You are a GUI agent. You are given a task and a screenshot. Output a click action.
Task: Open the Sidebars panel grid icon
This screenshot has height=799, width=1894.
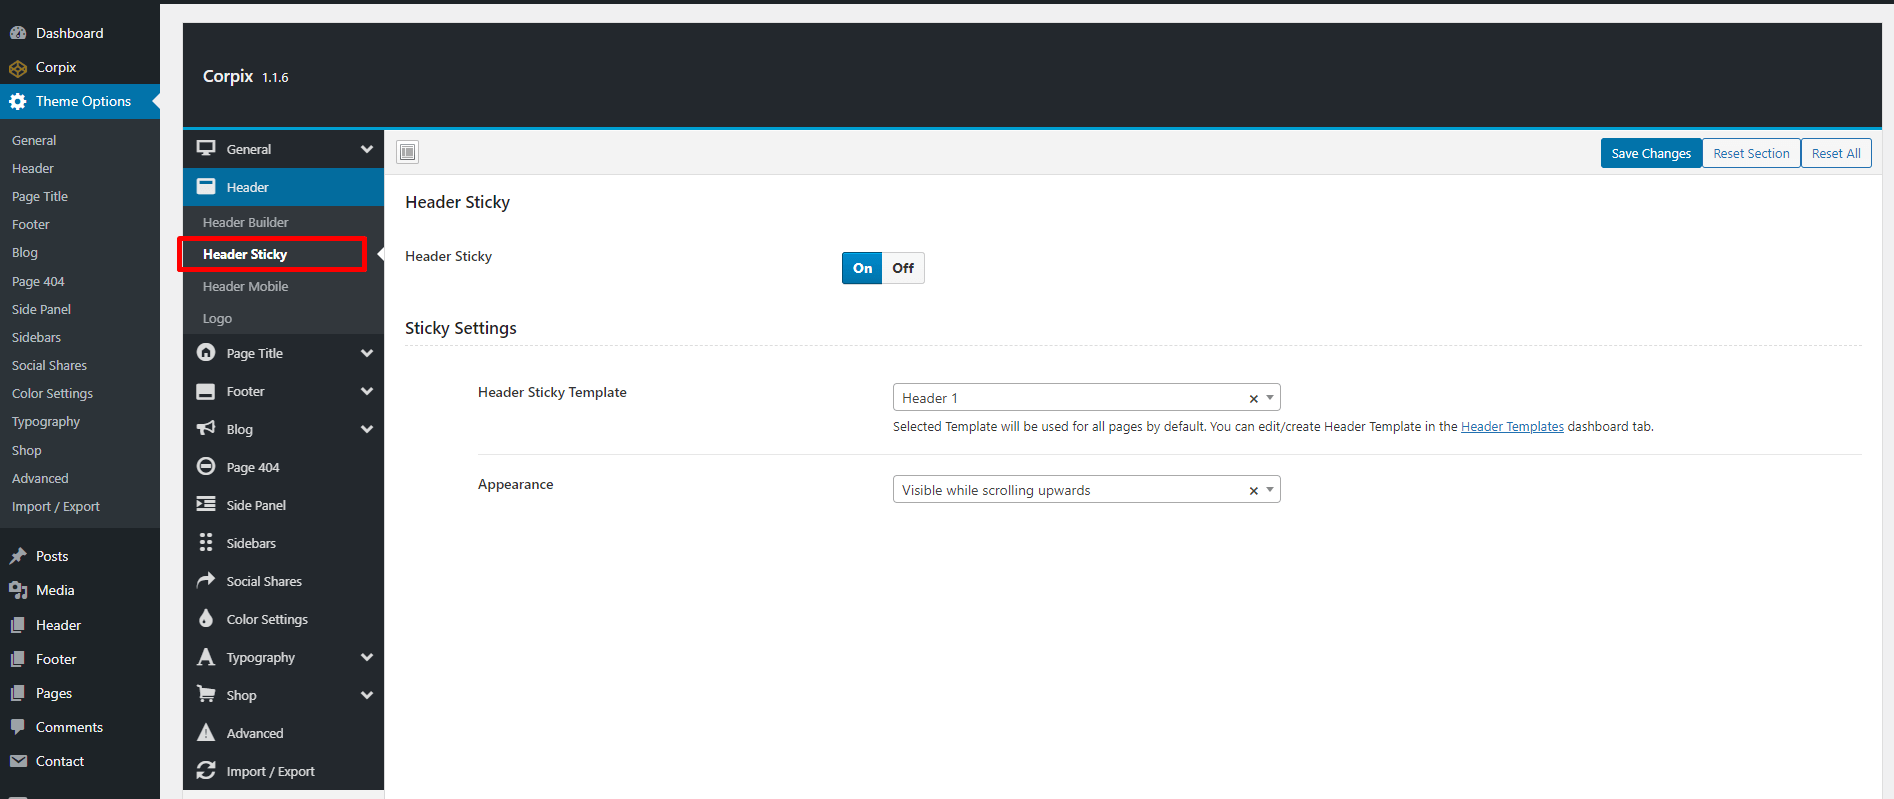206,542
